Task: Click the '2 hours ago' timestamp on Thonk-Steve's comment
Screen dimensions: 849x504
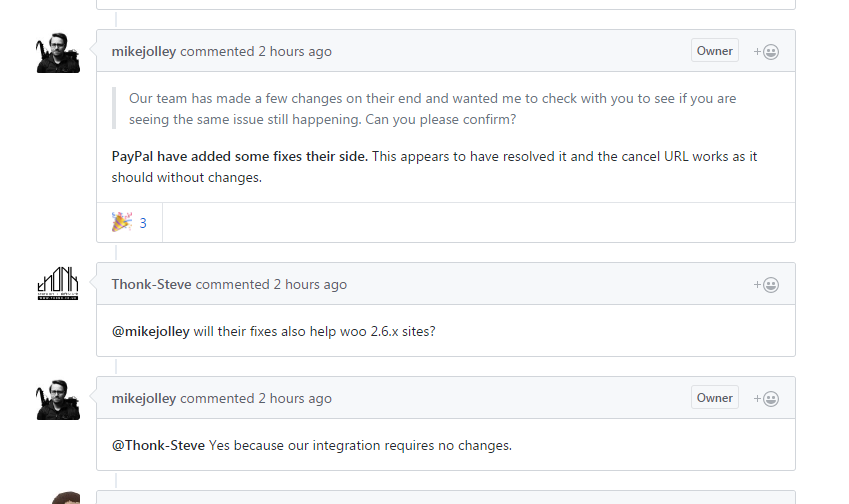Action: tap(310, 284)
